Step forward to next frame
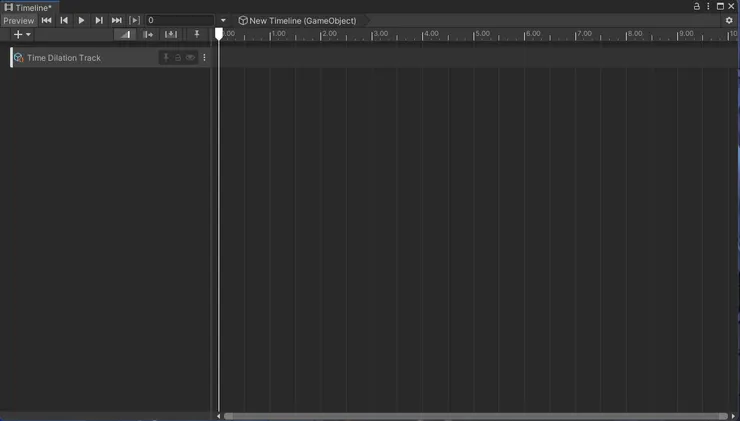The width and height of the screenshot is (740, 421). pyautogui.click(x=99, y=20)
